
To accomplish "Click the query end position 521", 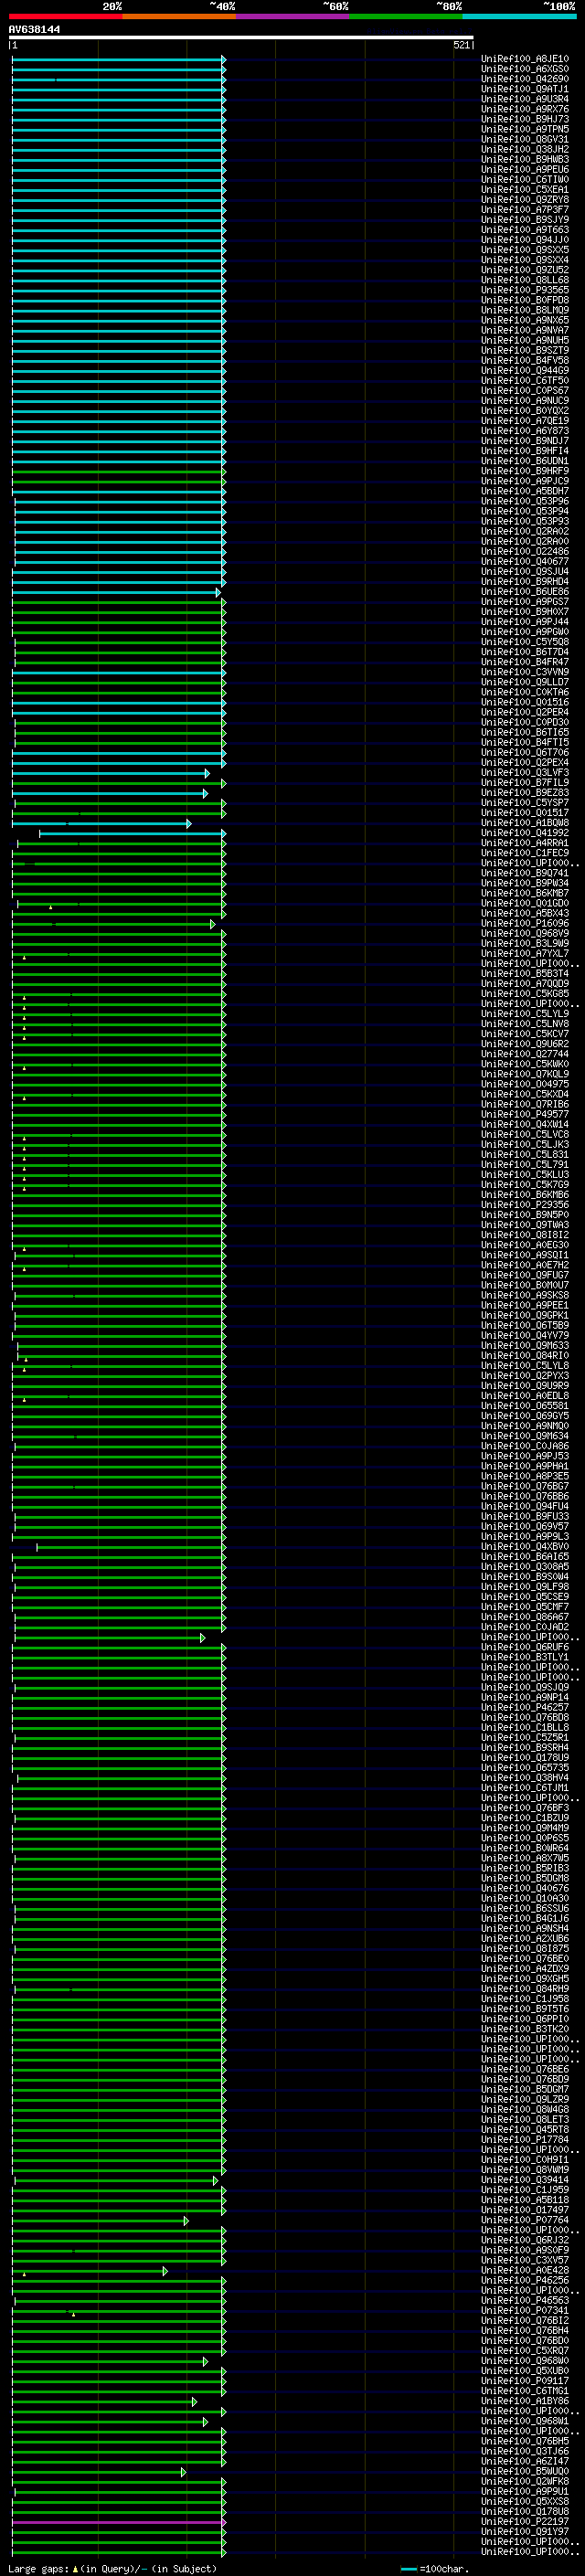I will tap(461, 45).
